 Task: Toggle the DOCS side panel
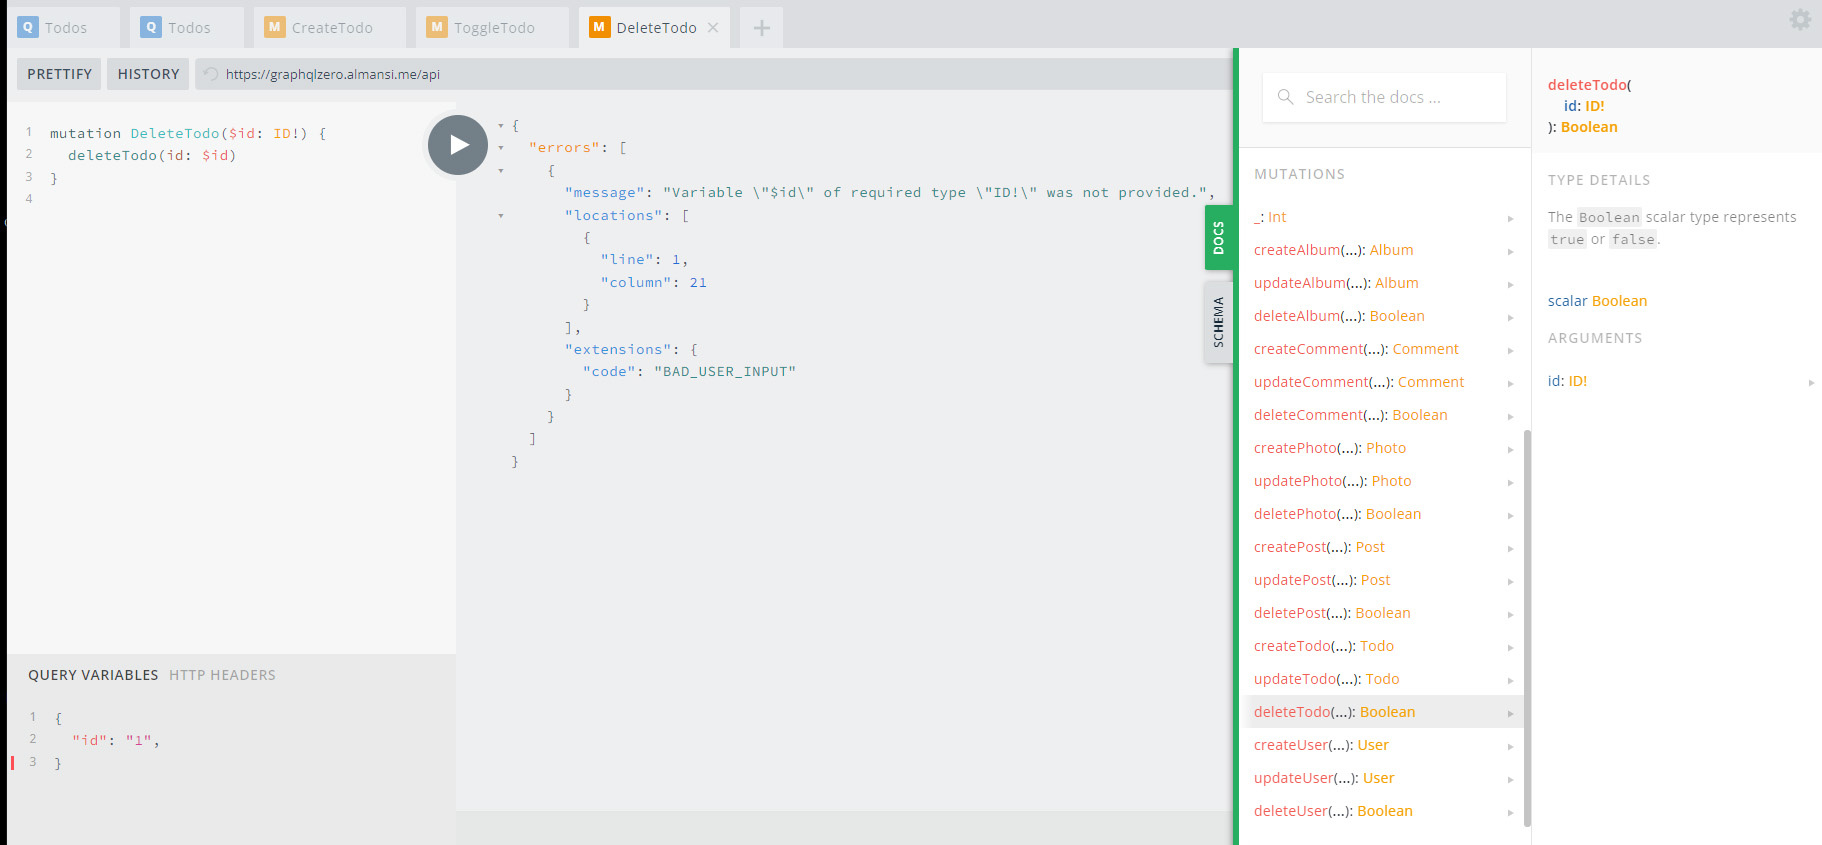[1218, 238]
